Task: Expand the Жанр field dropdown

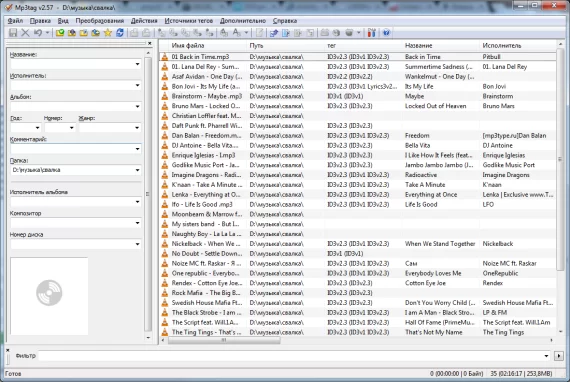Action: pyautogui.click(x=137, y=128)
